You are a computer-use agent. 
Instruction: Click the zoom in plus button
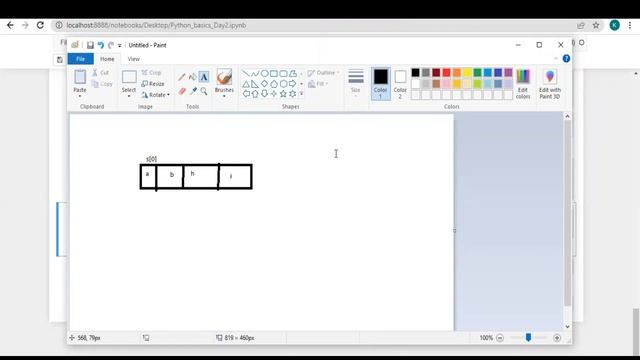tap(557, 338)
